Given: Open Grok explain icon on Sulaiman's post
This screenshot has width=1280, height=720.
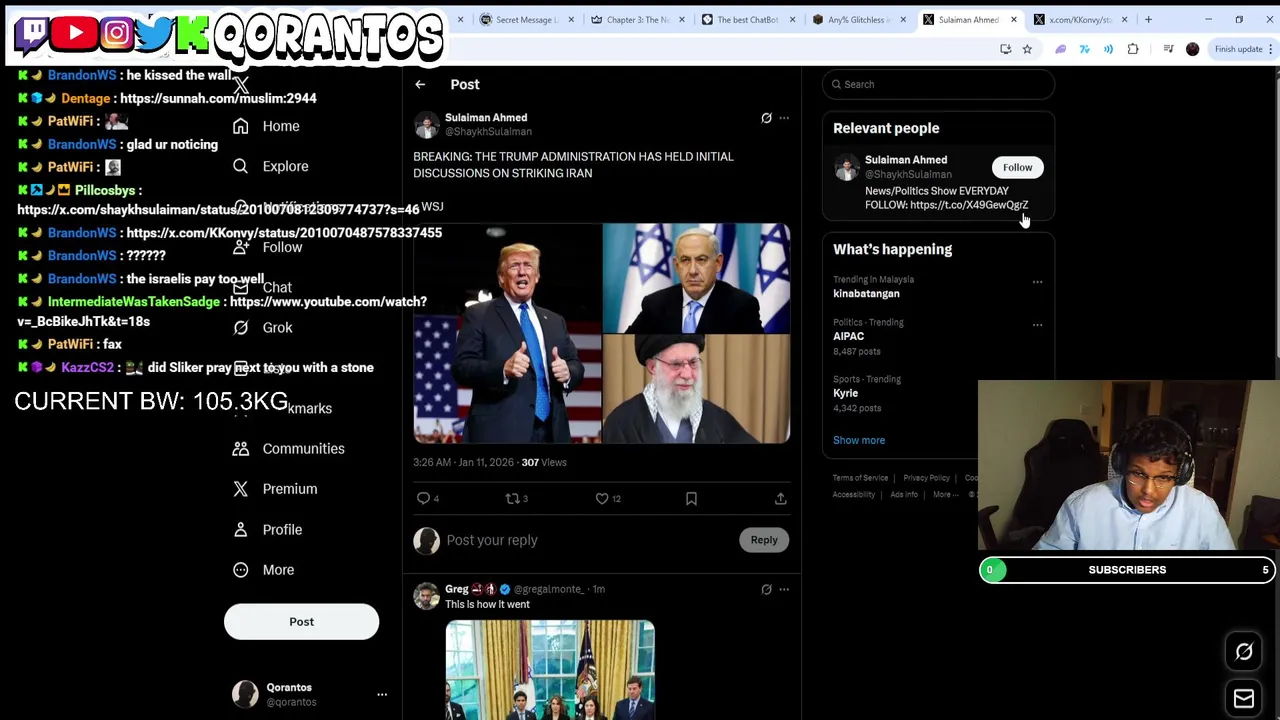Looking at the screenshot, I should click(766, 118).
